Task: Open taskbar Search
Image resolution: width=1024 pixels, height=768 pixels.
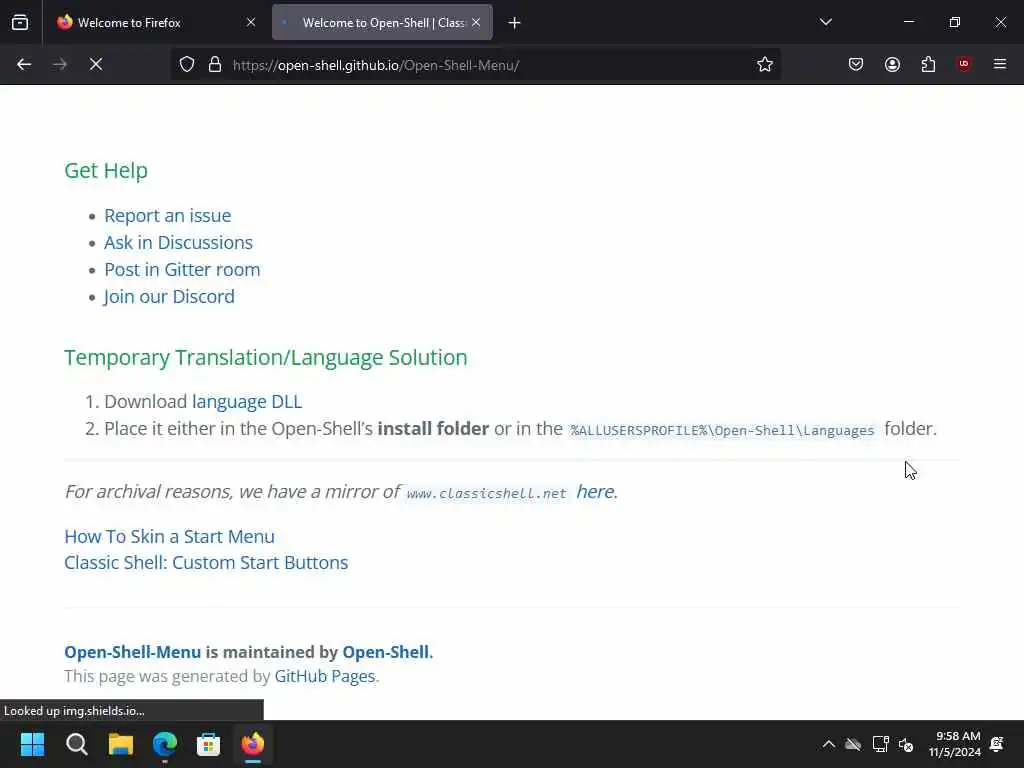Action: coord(76,744)
